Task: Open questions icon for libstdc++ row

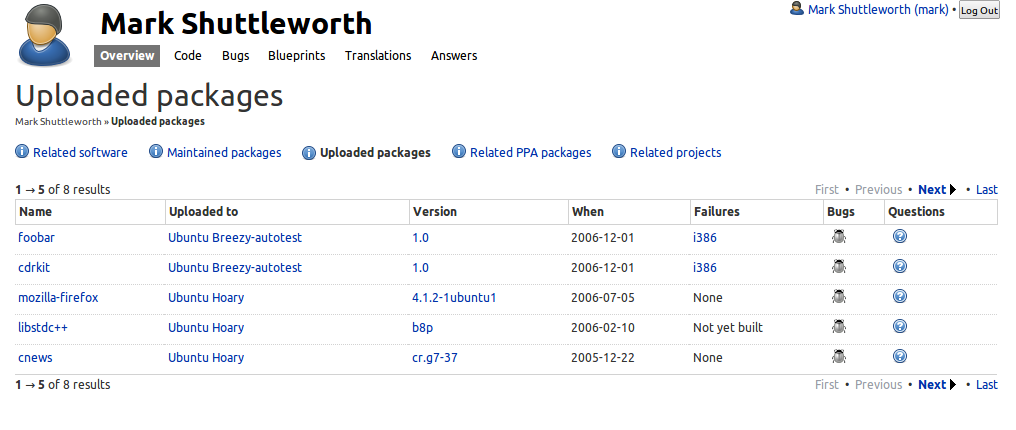Action: pos(900,327)
